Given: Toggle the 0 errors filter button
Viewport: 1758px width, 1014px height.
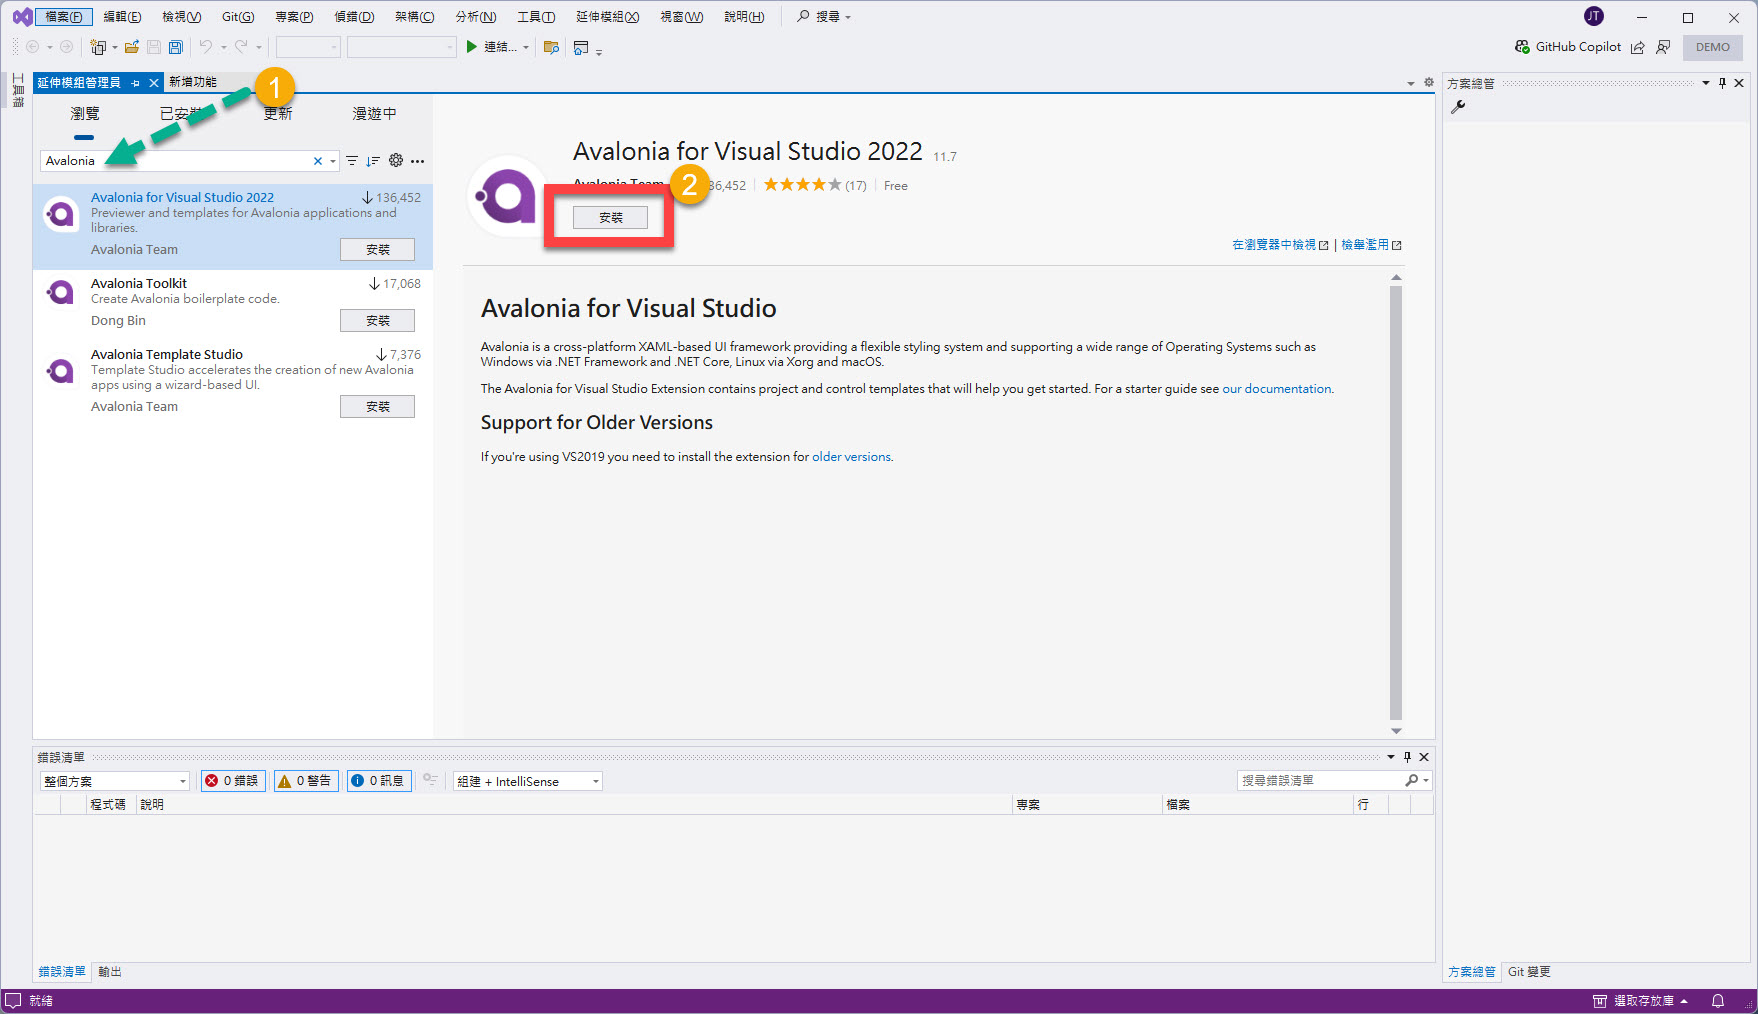Looking at the screenshot, I should (233, 781).
